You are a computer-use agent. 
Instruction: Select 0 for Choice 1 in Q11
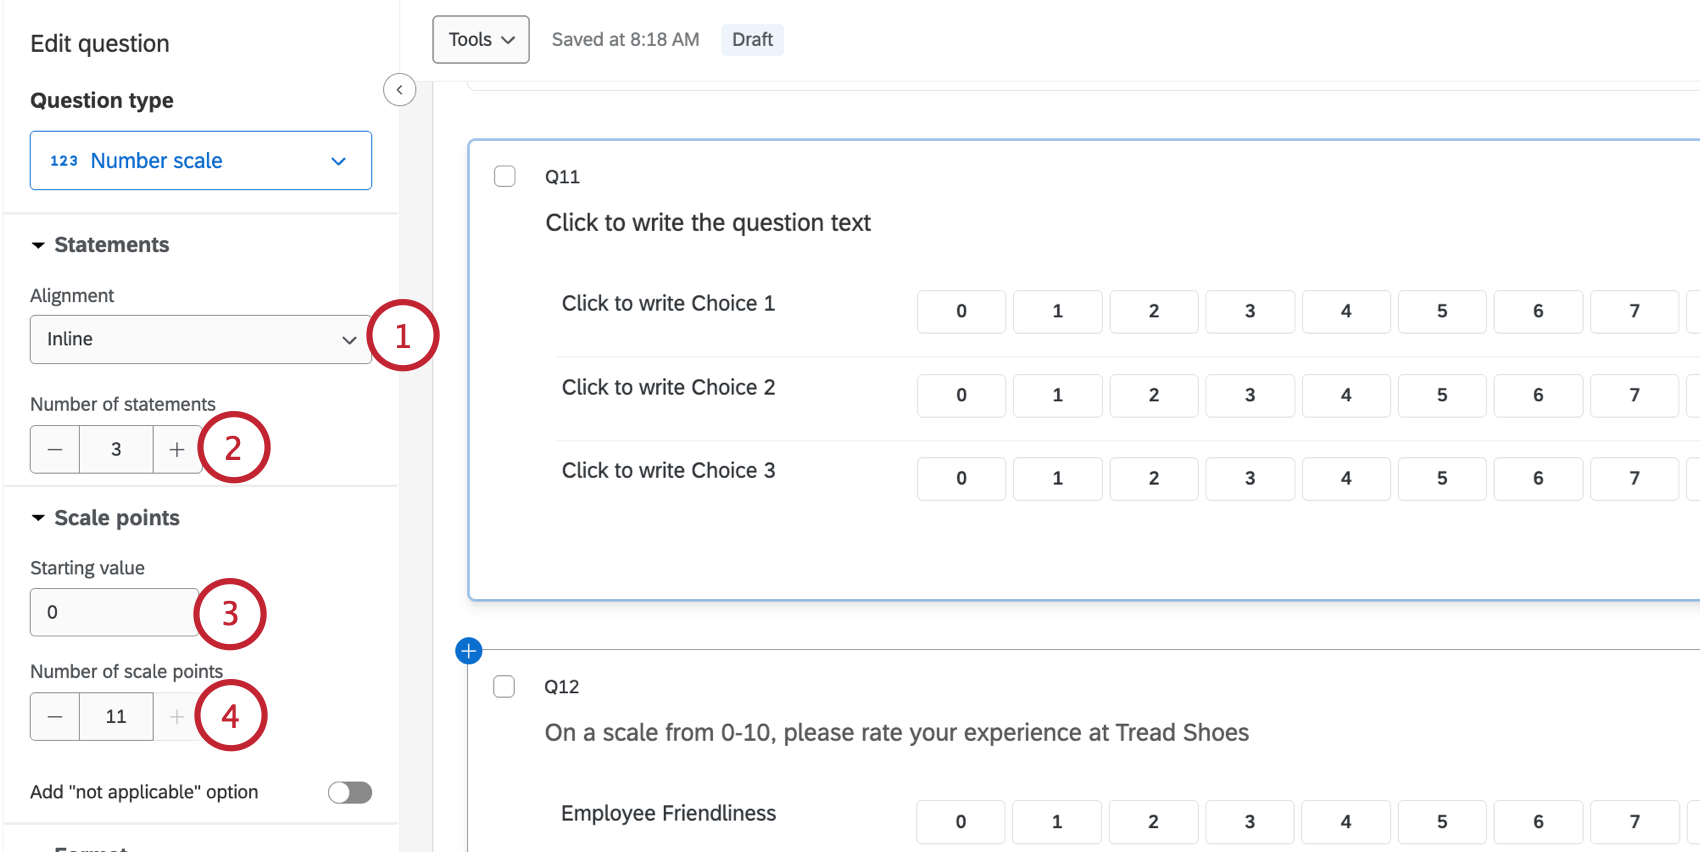(961, 311)
